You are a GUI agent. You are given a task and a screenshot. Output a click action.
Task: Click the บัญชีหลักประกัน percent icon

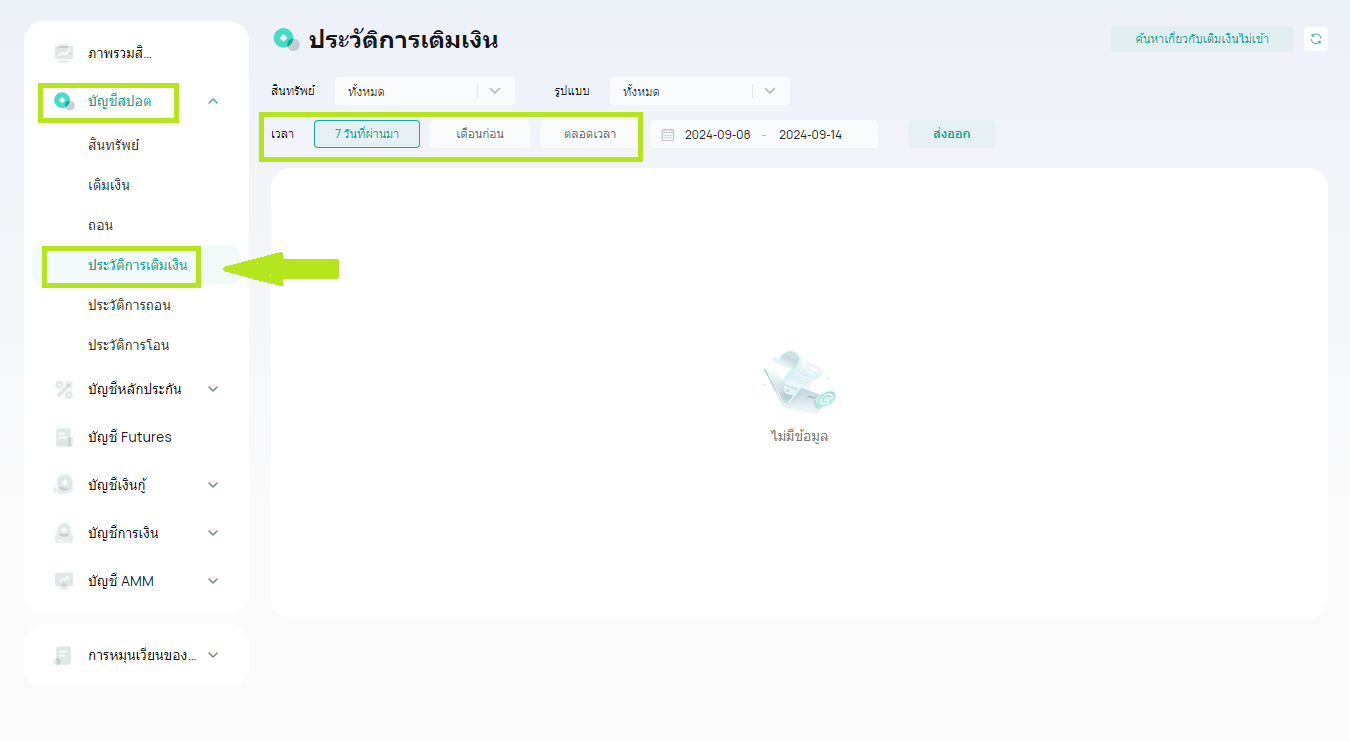tap(64, 389)
